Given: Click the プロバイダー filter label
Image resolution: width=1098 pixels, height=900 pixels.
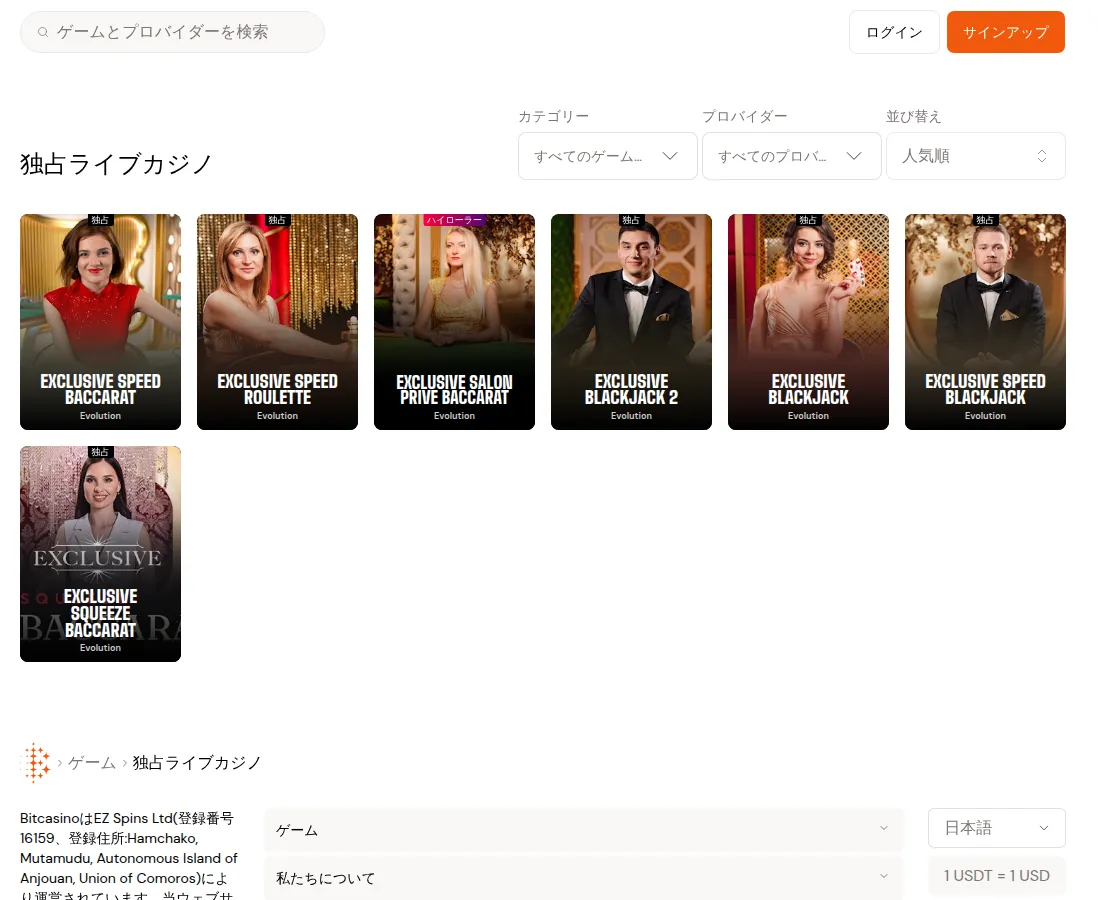Looking at the screenshot, I should 744,116.
